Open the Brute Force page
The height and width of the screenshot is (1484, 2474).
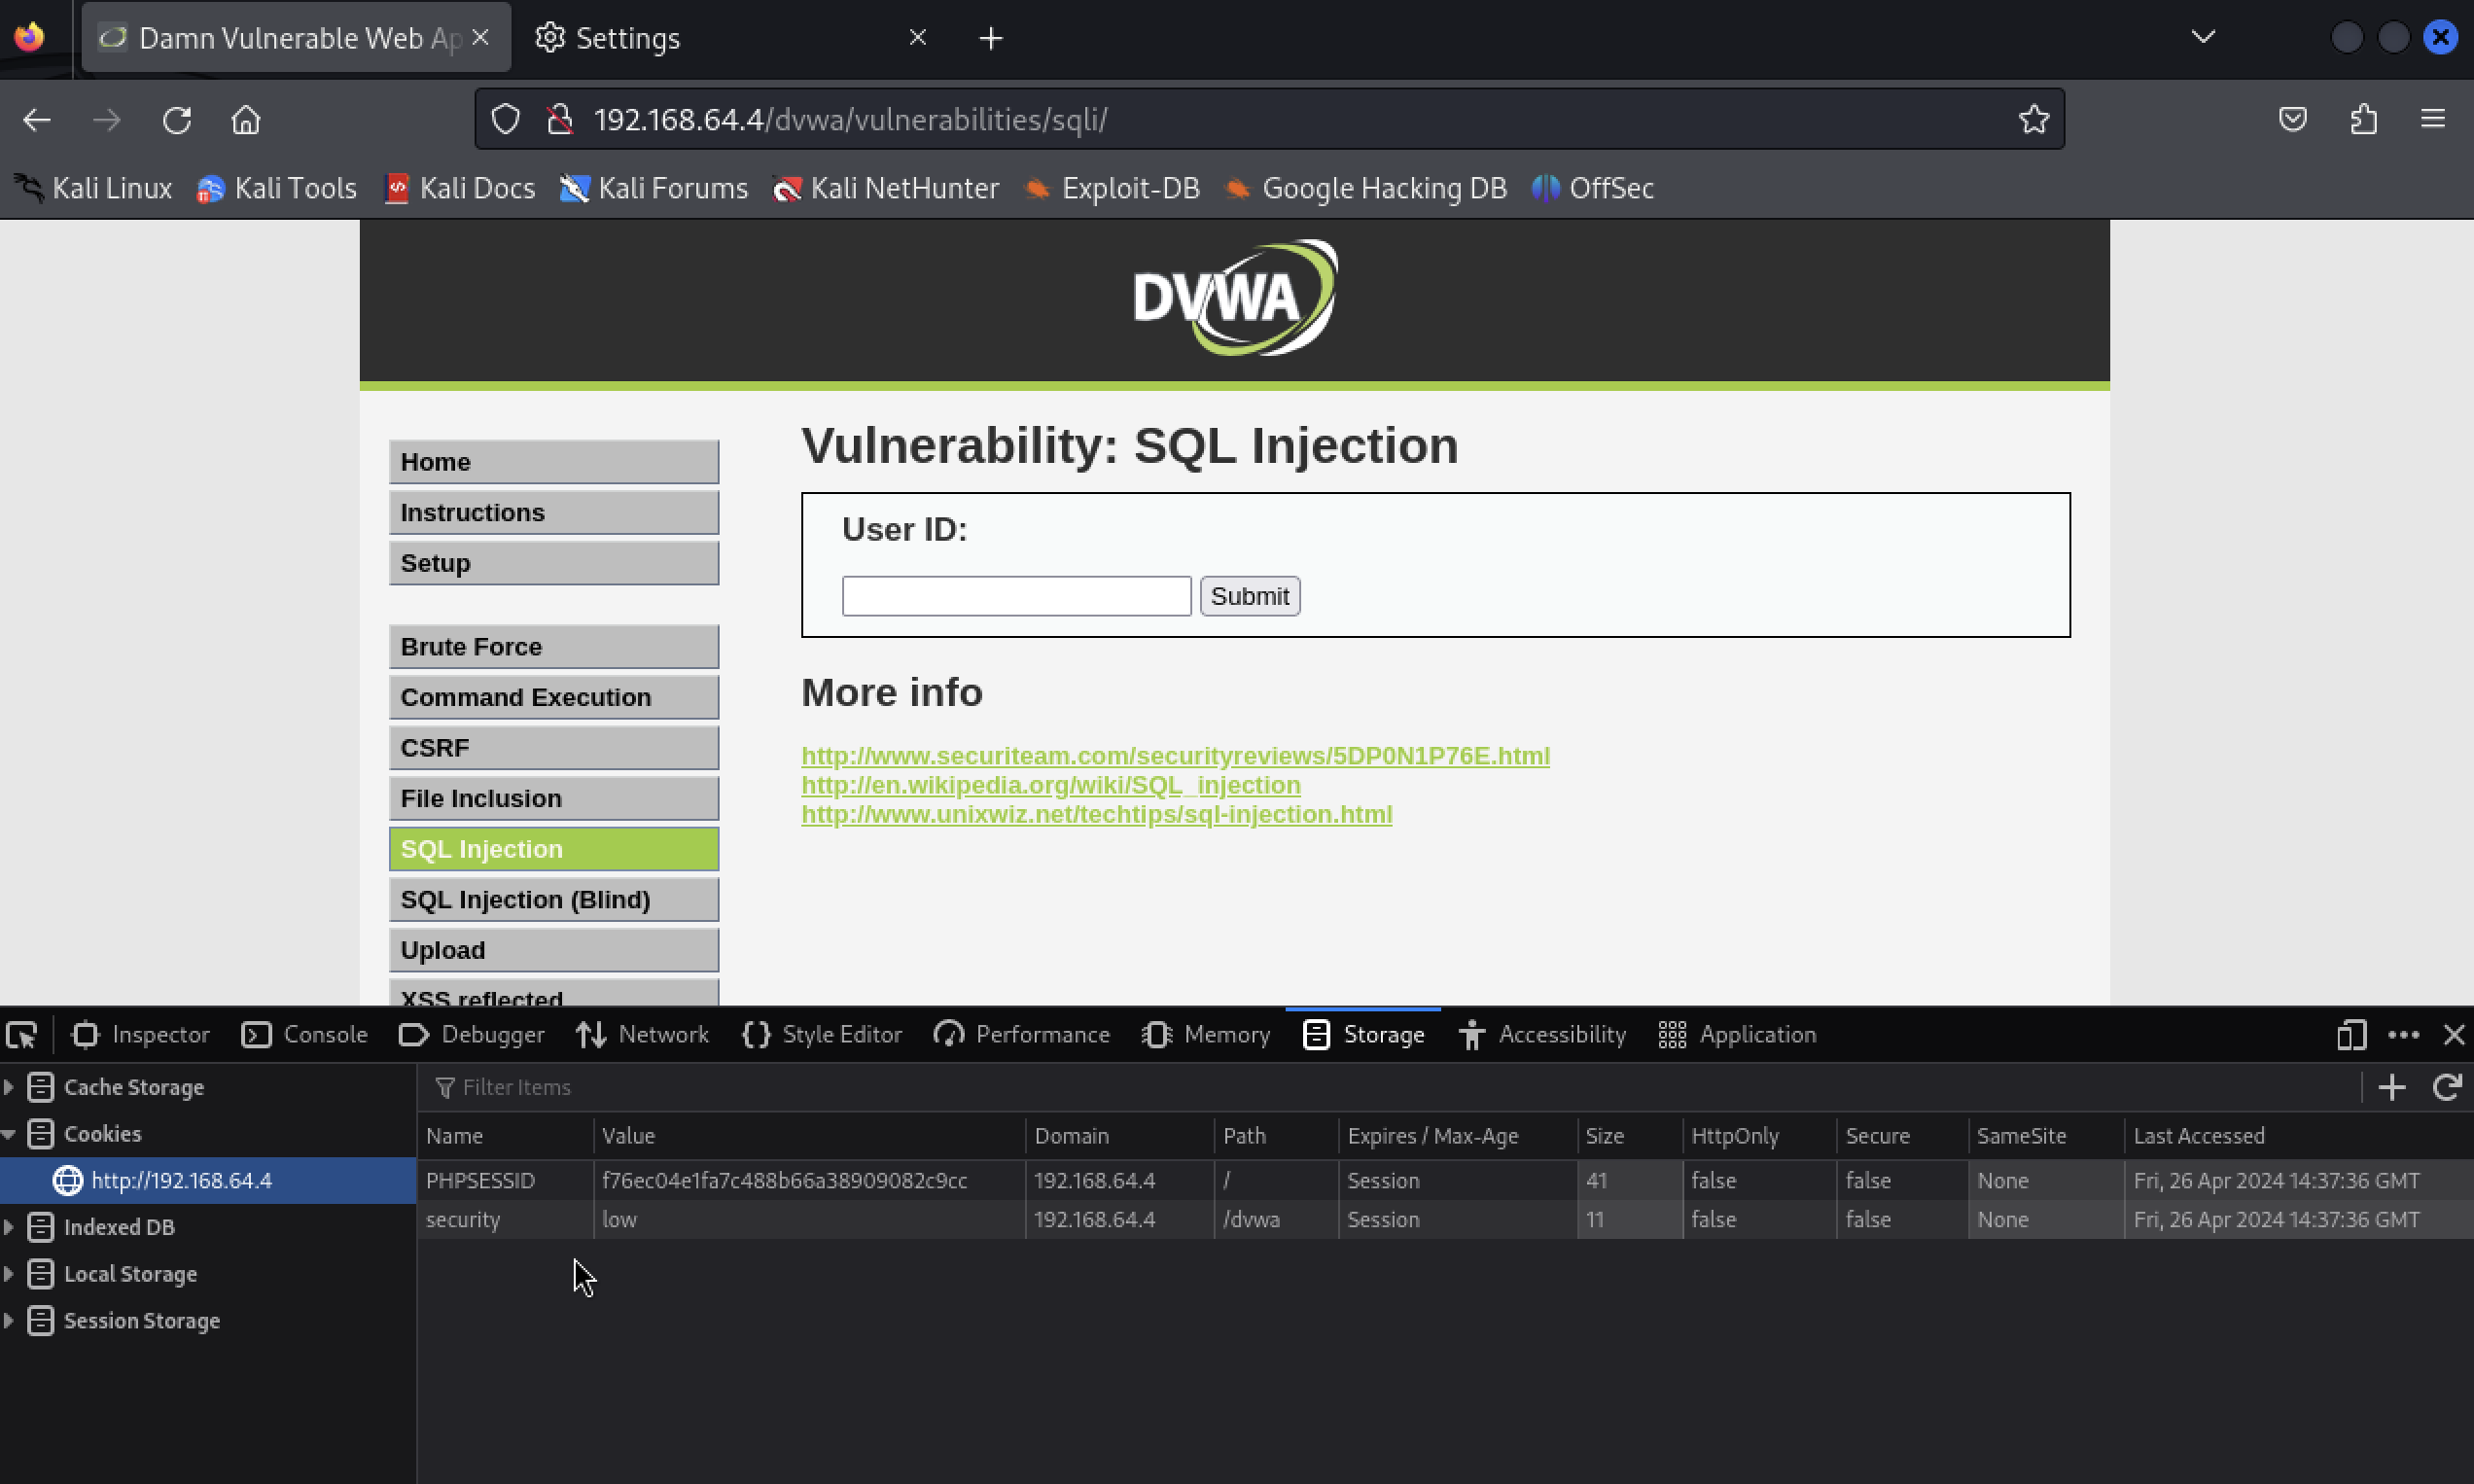(x=554, y=647)
